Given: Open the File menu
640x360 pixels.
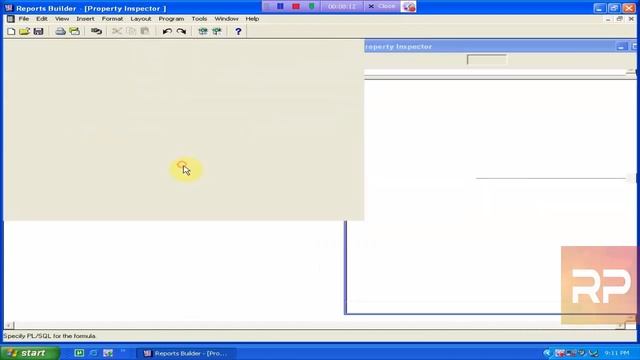Looking at the screenshot, I should (x=24, y=19).
